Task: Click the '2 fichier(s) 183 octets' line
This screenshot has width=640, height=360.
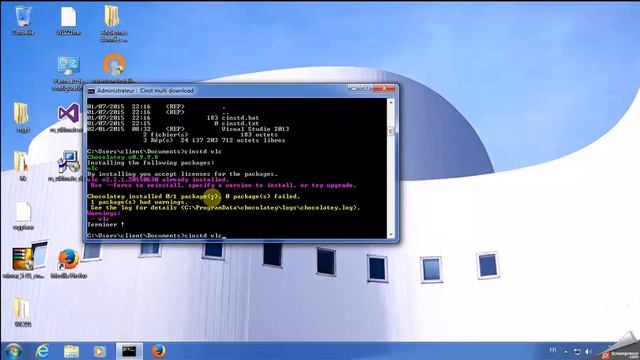Action: 210,135
